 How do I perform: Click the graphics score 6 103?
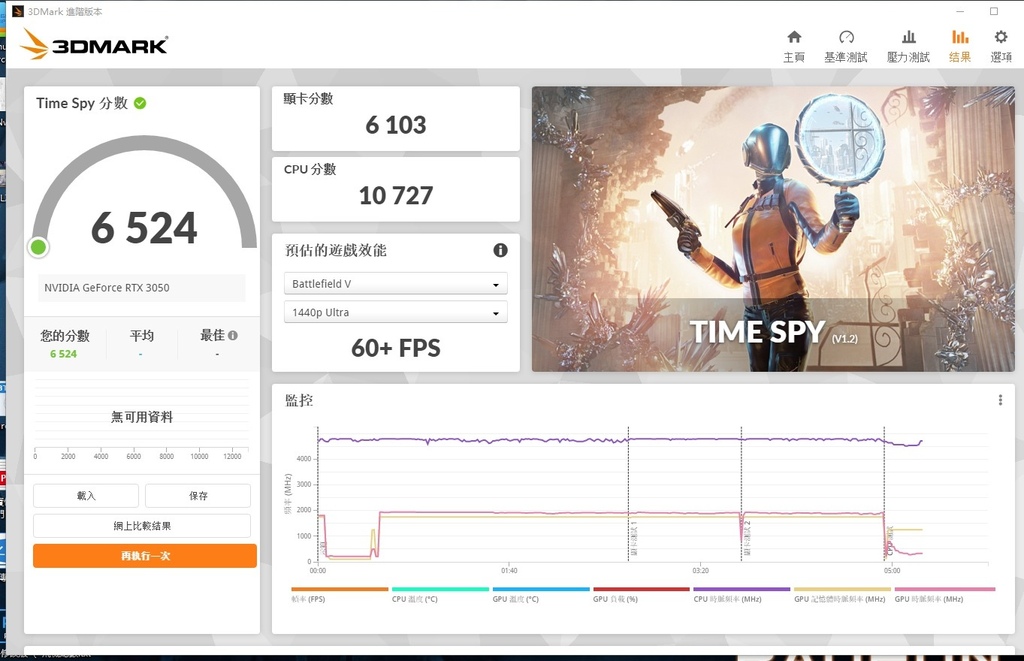396,125
